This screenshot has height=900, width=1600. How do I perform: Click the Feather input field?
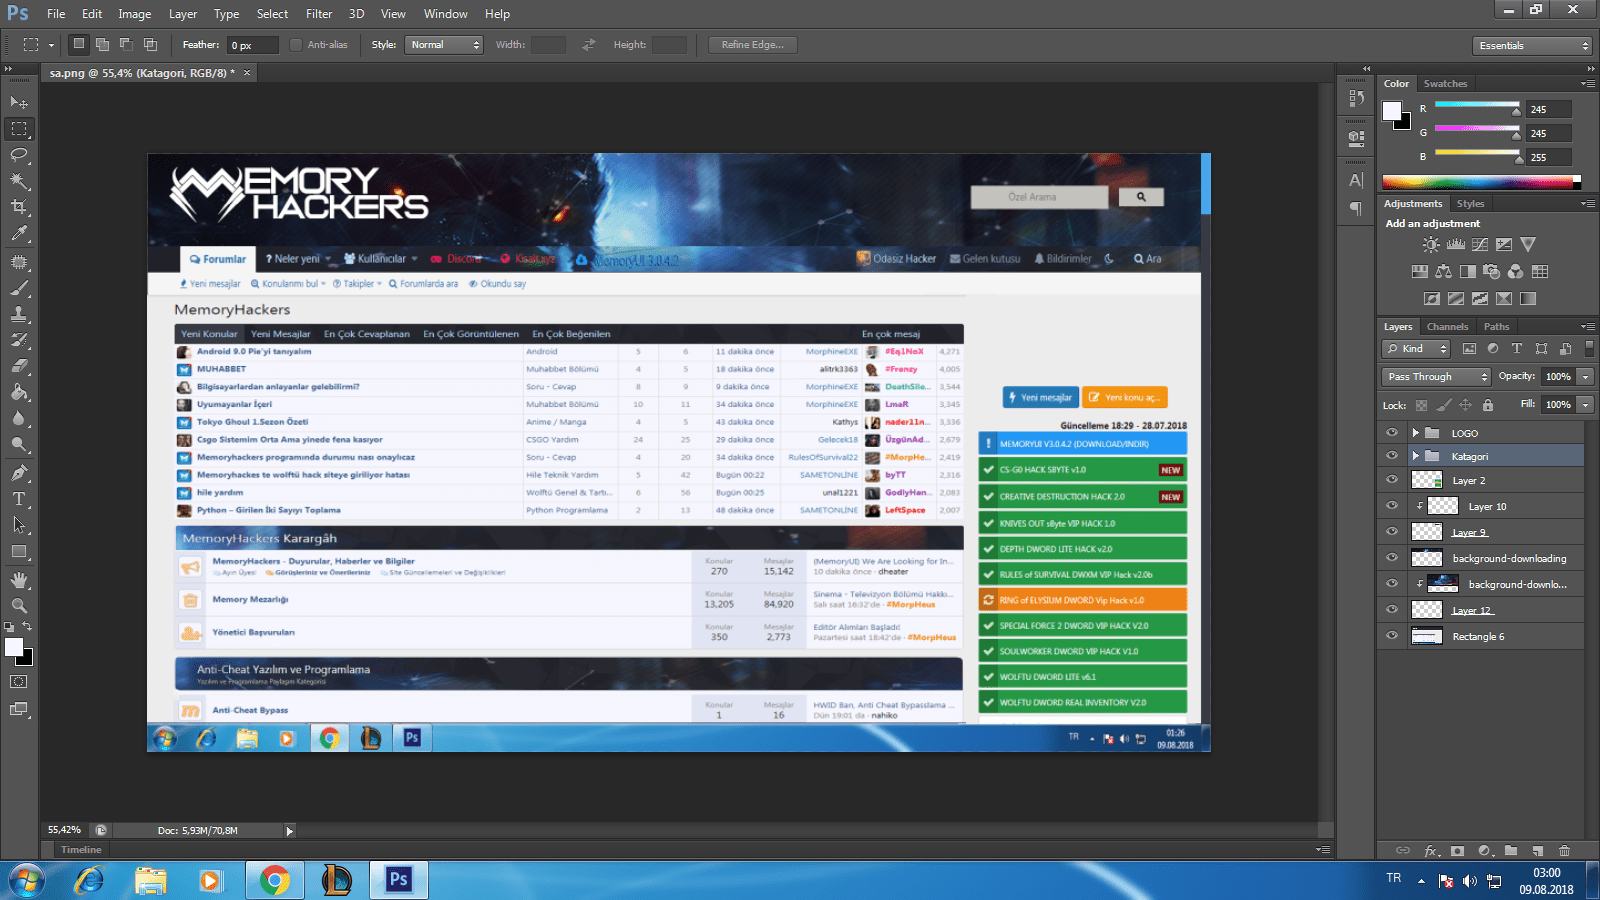click(x=253, y=45)
